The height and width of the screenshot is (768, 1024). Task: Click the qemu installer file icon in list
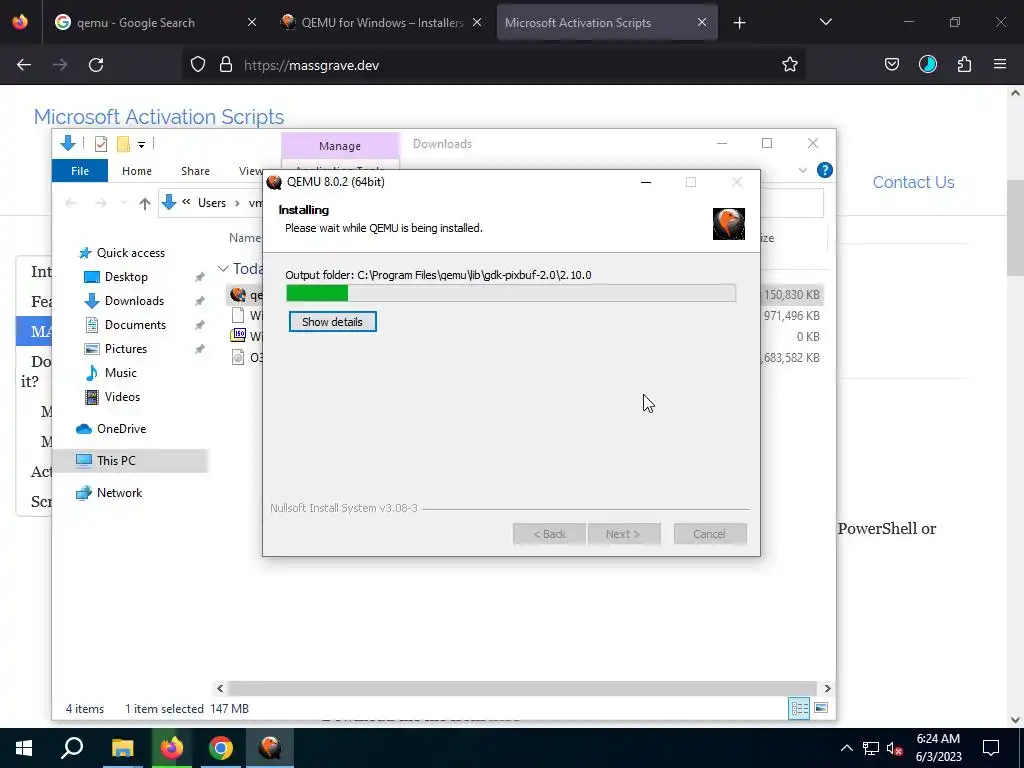coord(238,295)
